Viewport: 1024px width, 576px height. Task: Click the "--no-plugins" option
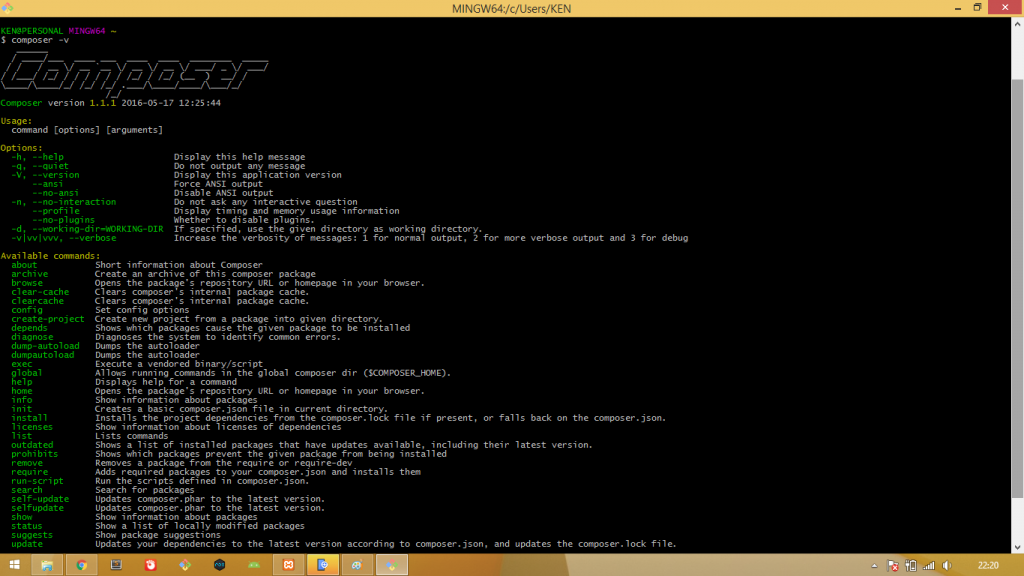coord(63,220)
